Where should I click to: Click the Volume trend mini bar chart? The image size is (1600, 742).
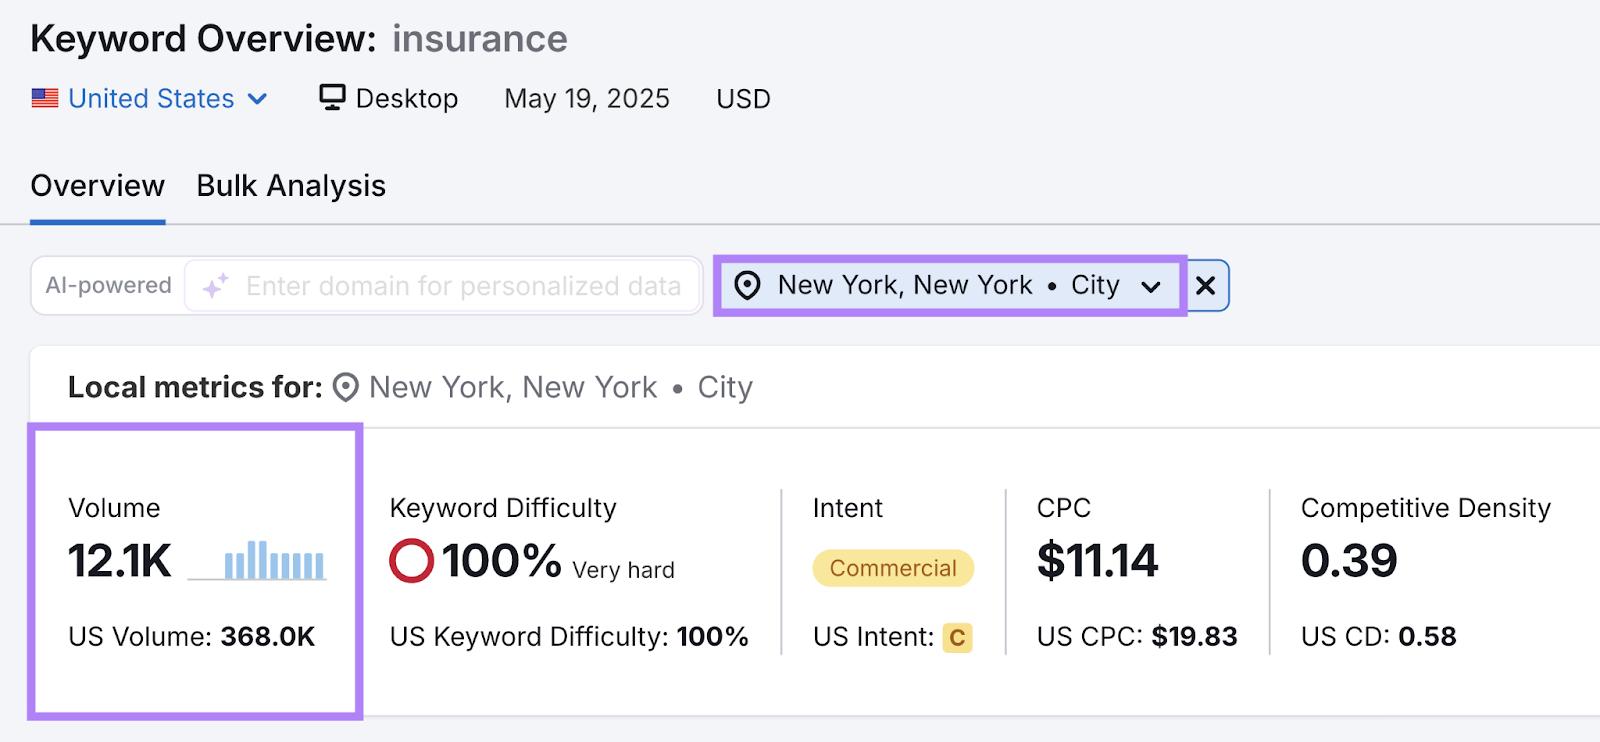270,560
